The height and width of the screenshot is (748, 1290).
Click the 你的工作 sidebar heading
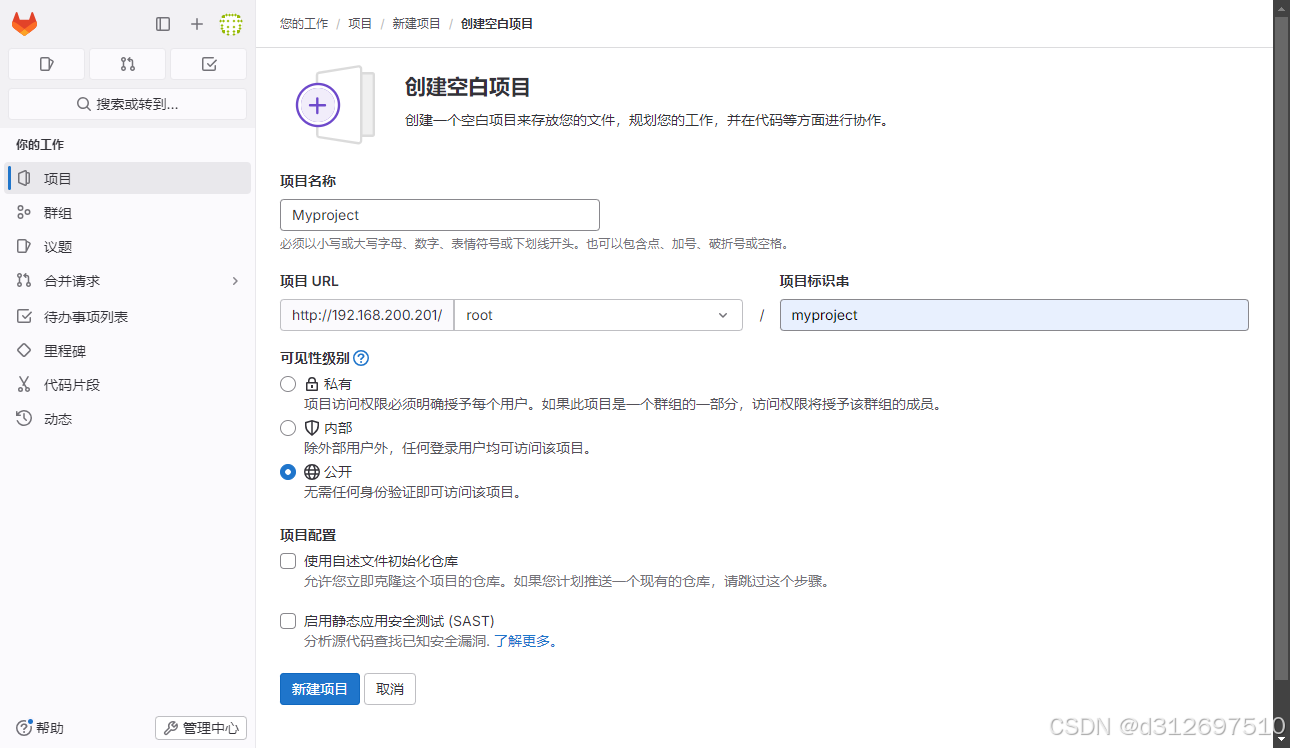click(40, 145)
